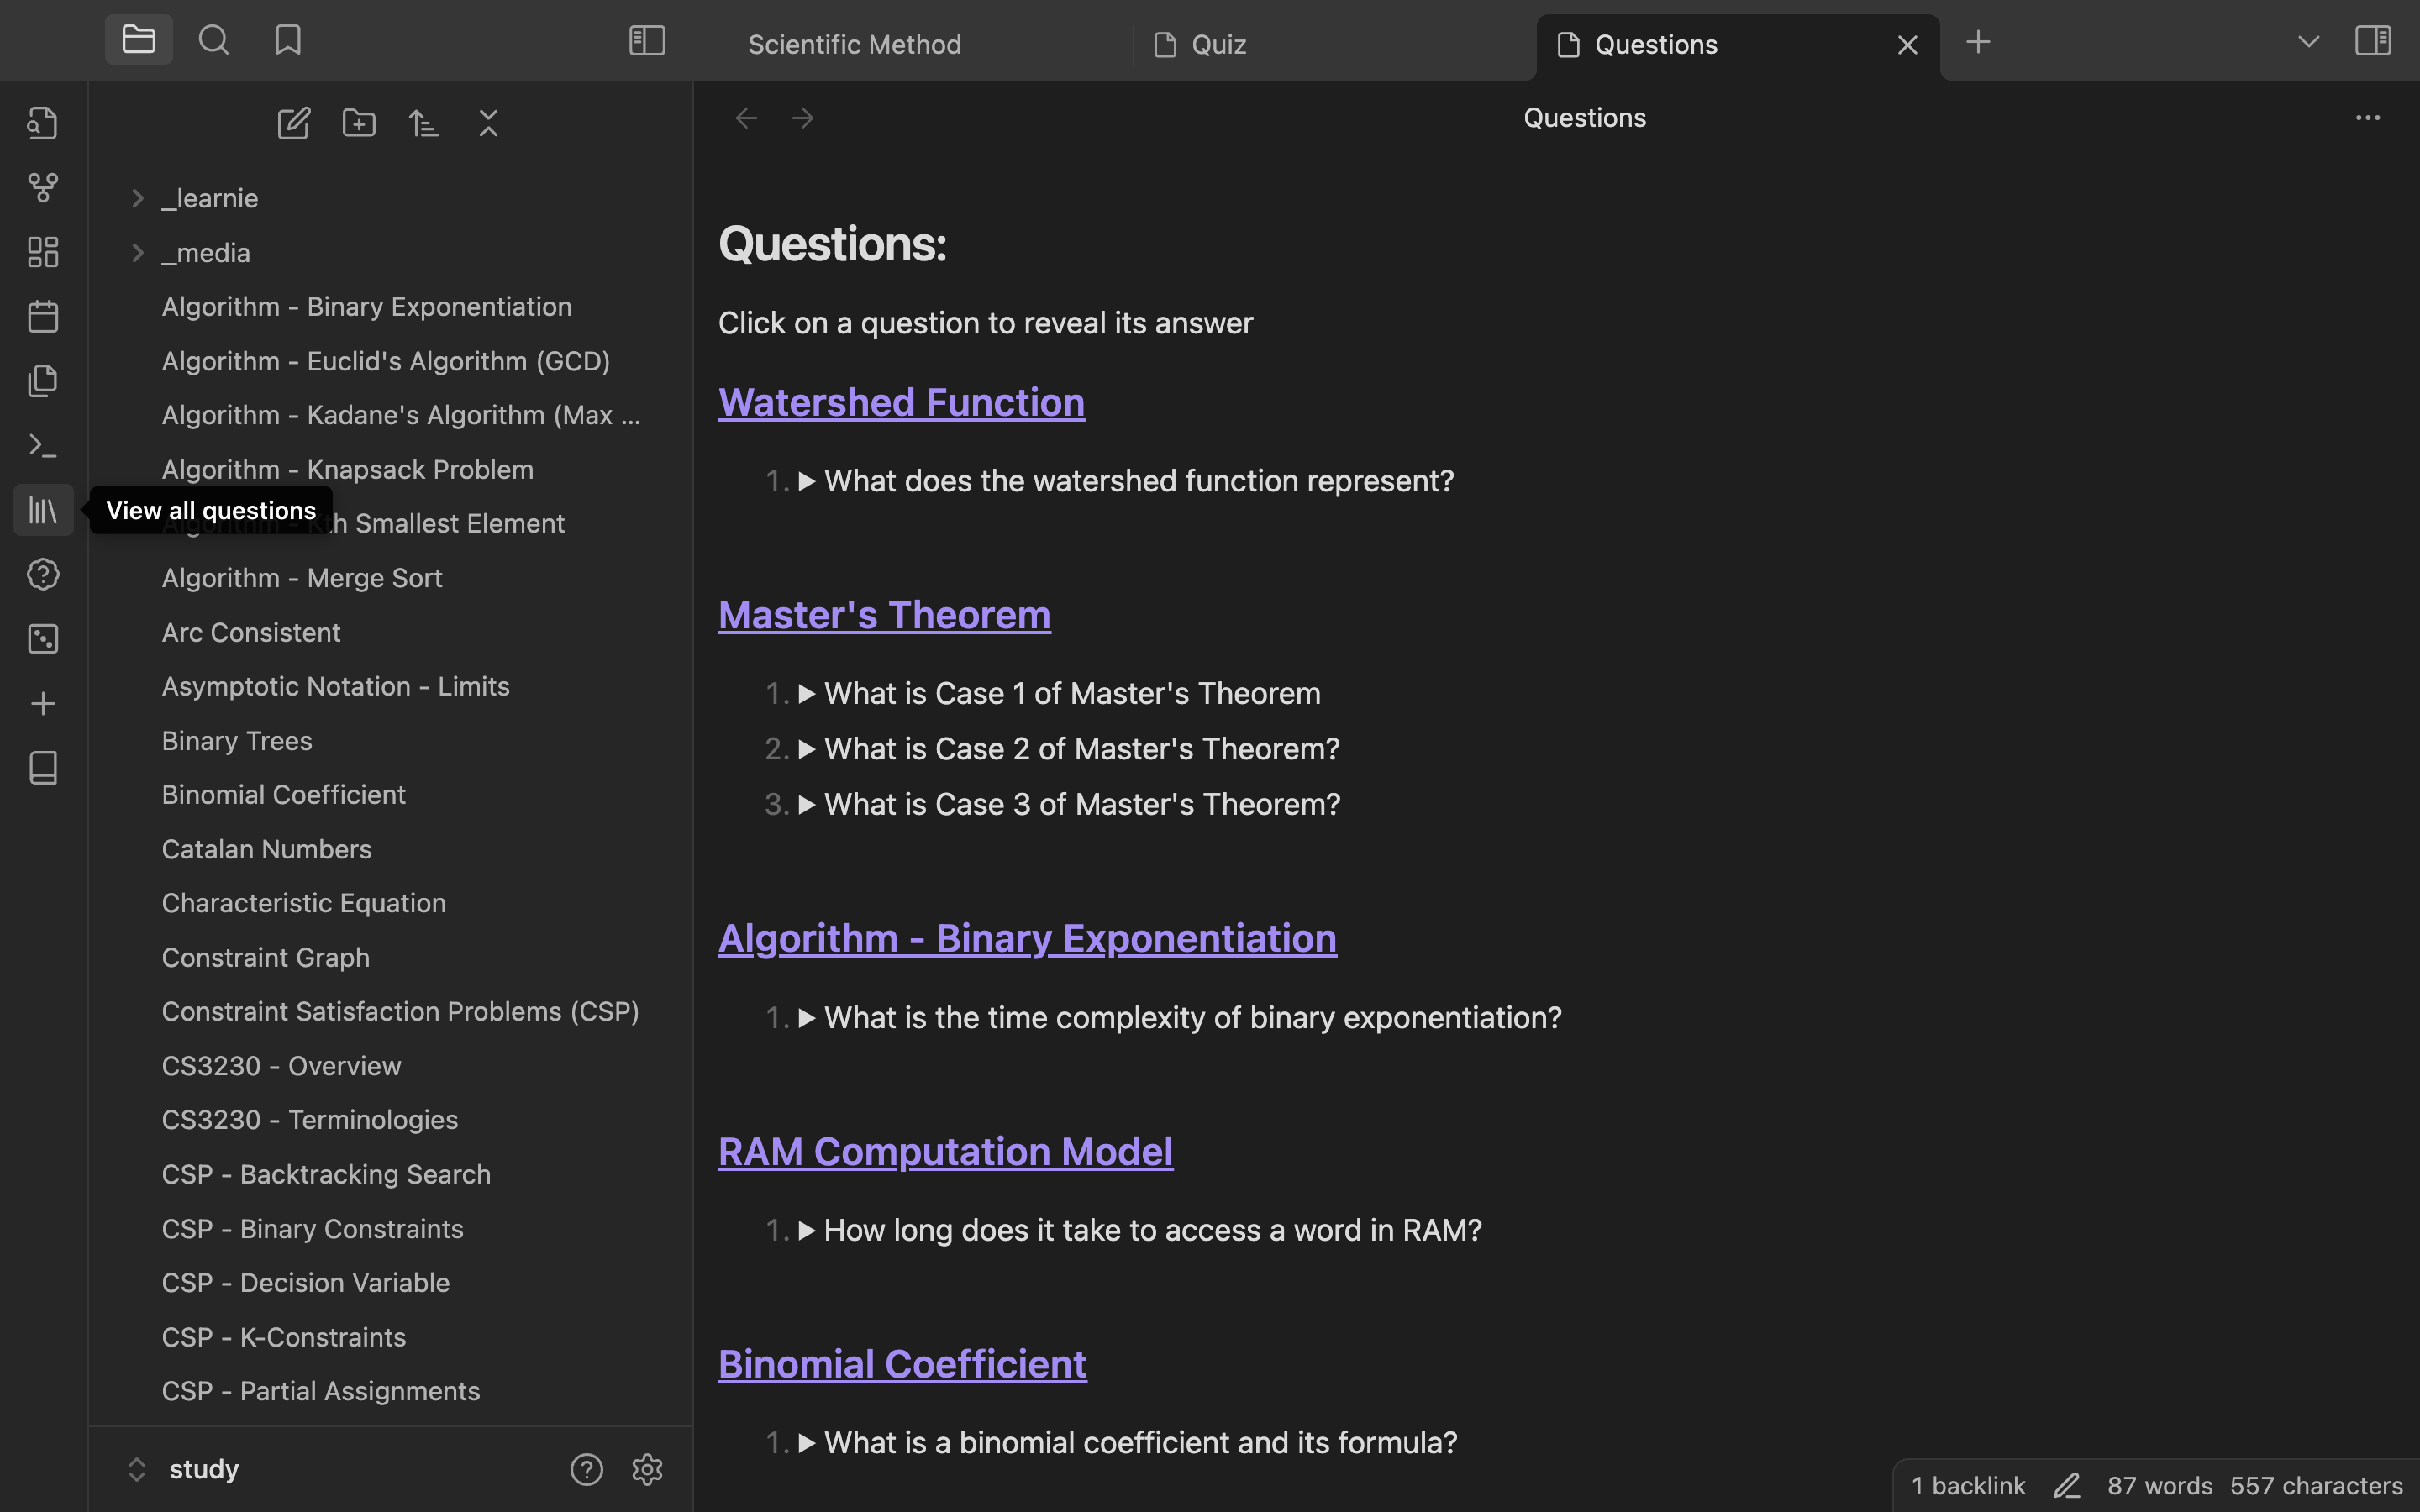Switch to the Scientific Method tab
This screenshot has width=2420, height=1512.
[x=854, y=45]
